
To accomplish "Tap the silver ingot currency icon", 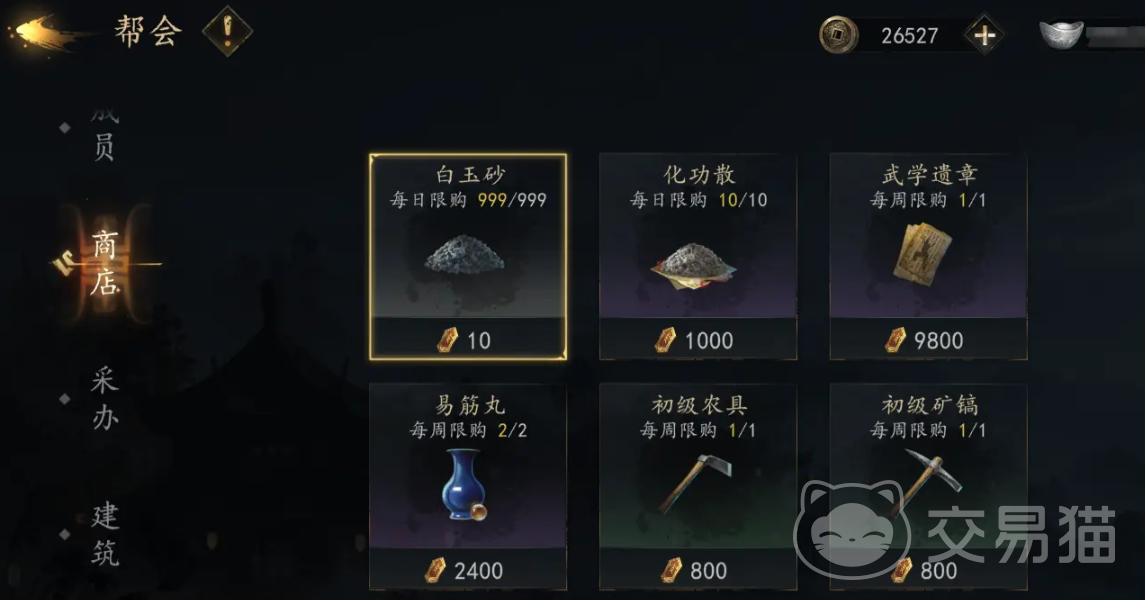I will click(1061, 34).
